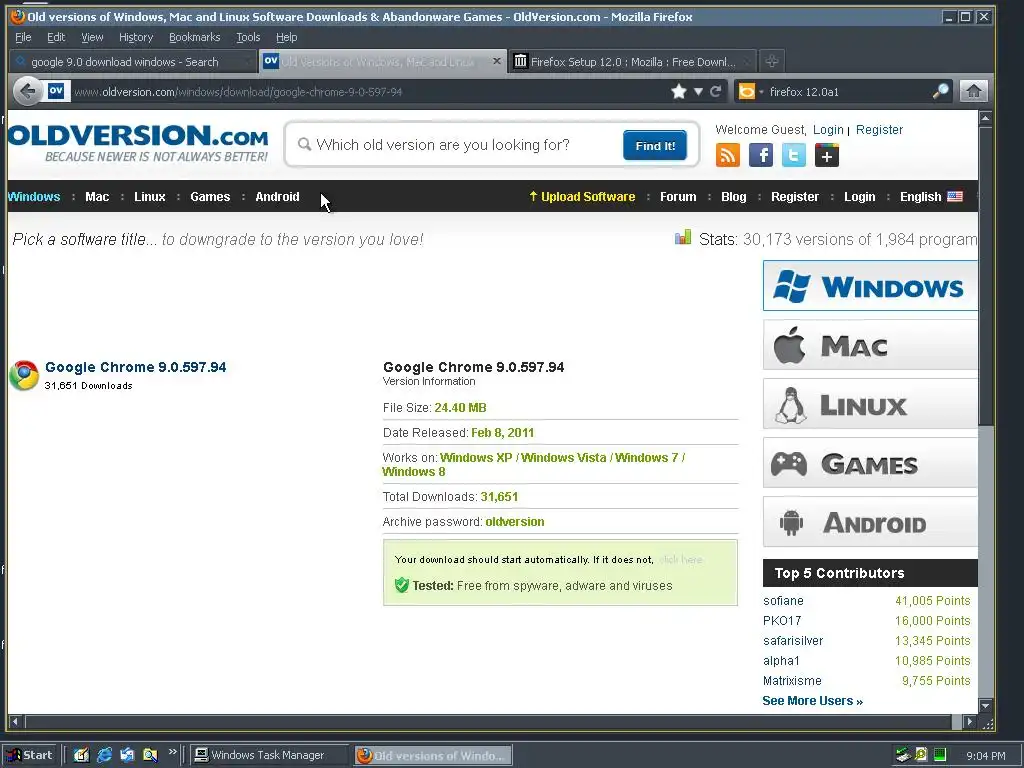Select Android in the site navigation bar

(277, 197)
